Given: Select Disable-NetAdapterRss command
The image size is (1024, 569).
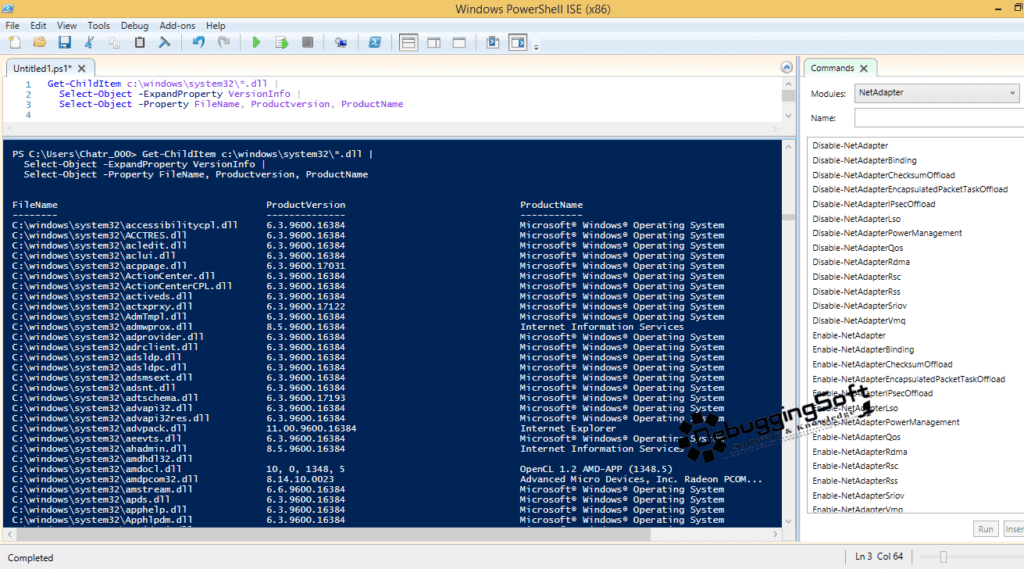Looking at the screenshot, I should point(856,291).
